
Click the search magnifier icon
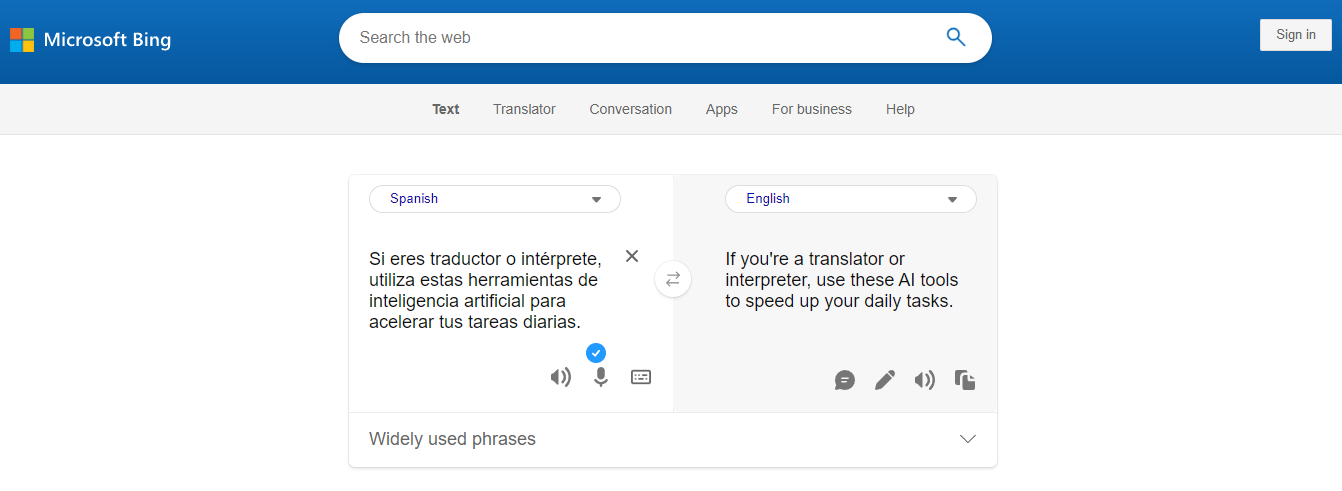tap(955, 38)
